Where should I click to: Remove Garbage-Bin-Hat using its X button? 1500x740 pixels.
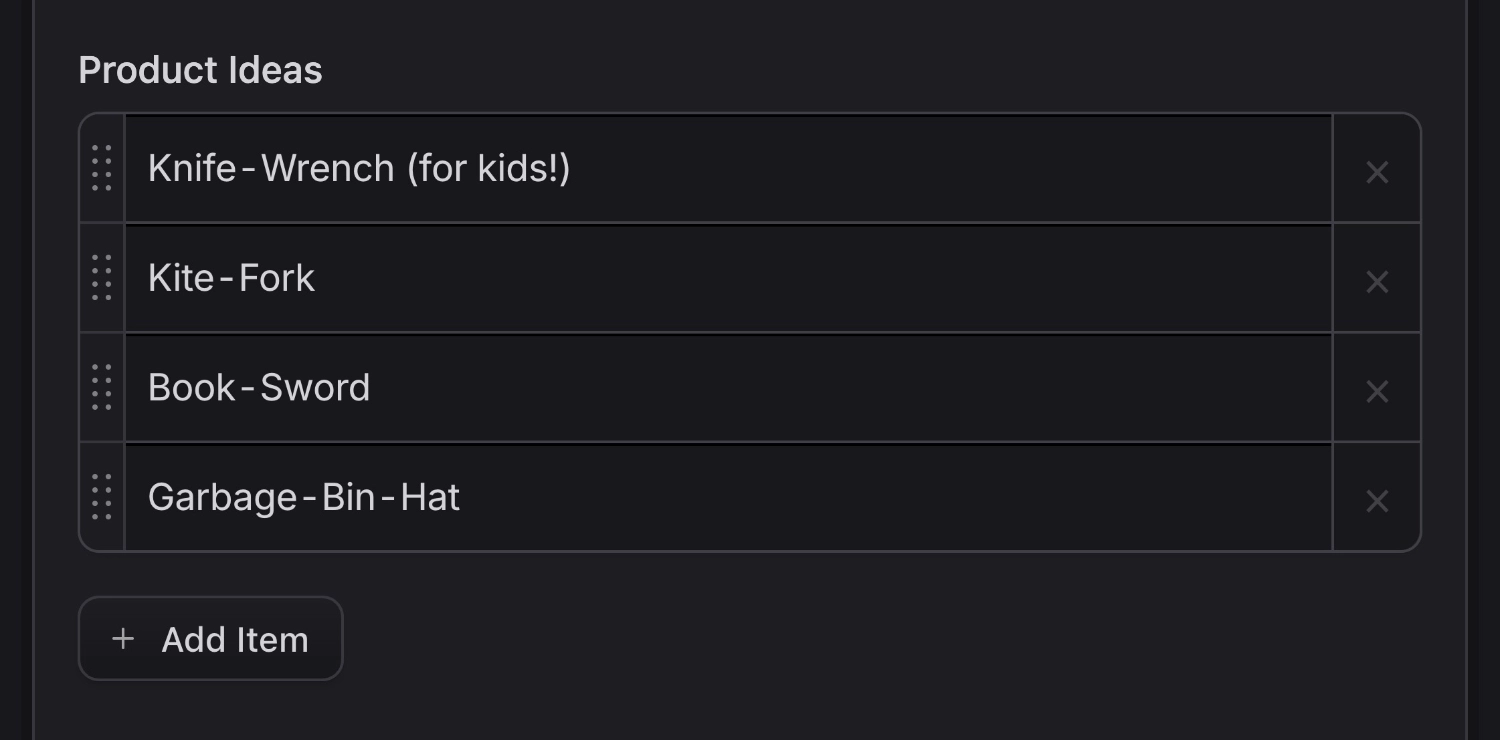[1377, 500]
